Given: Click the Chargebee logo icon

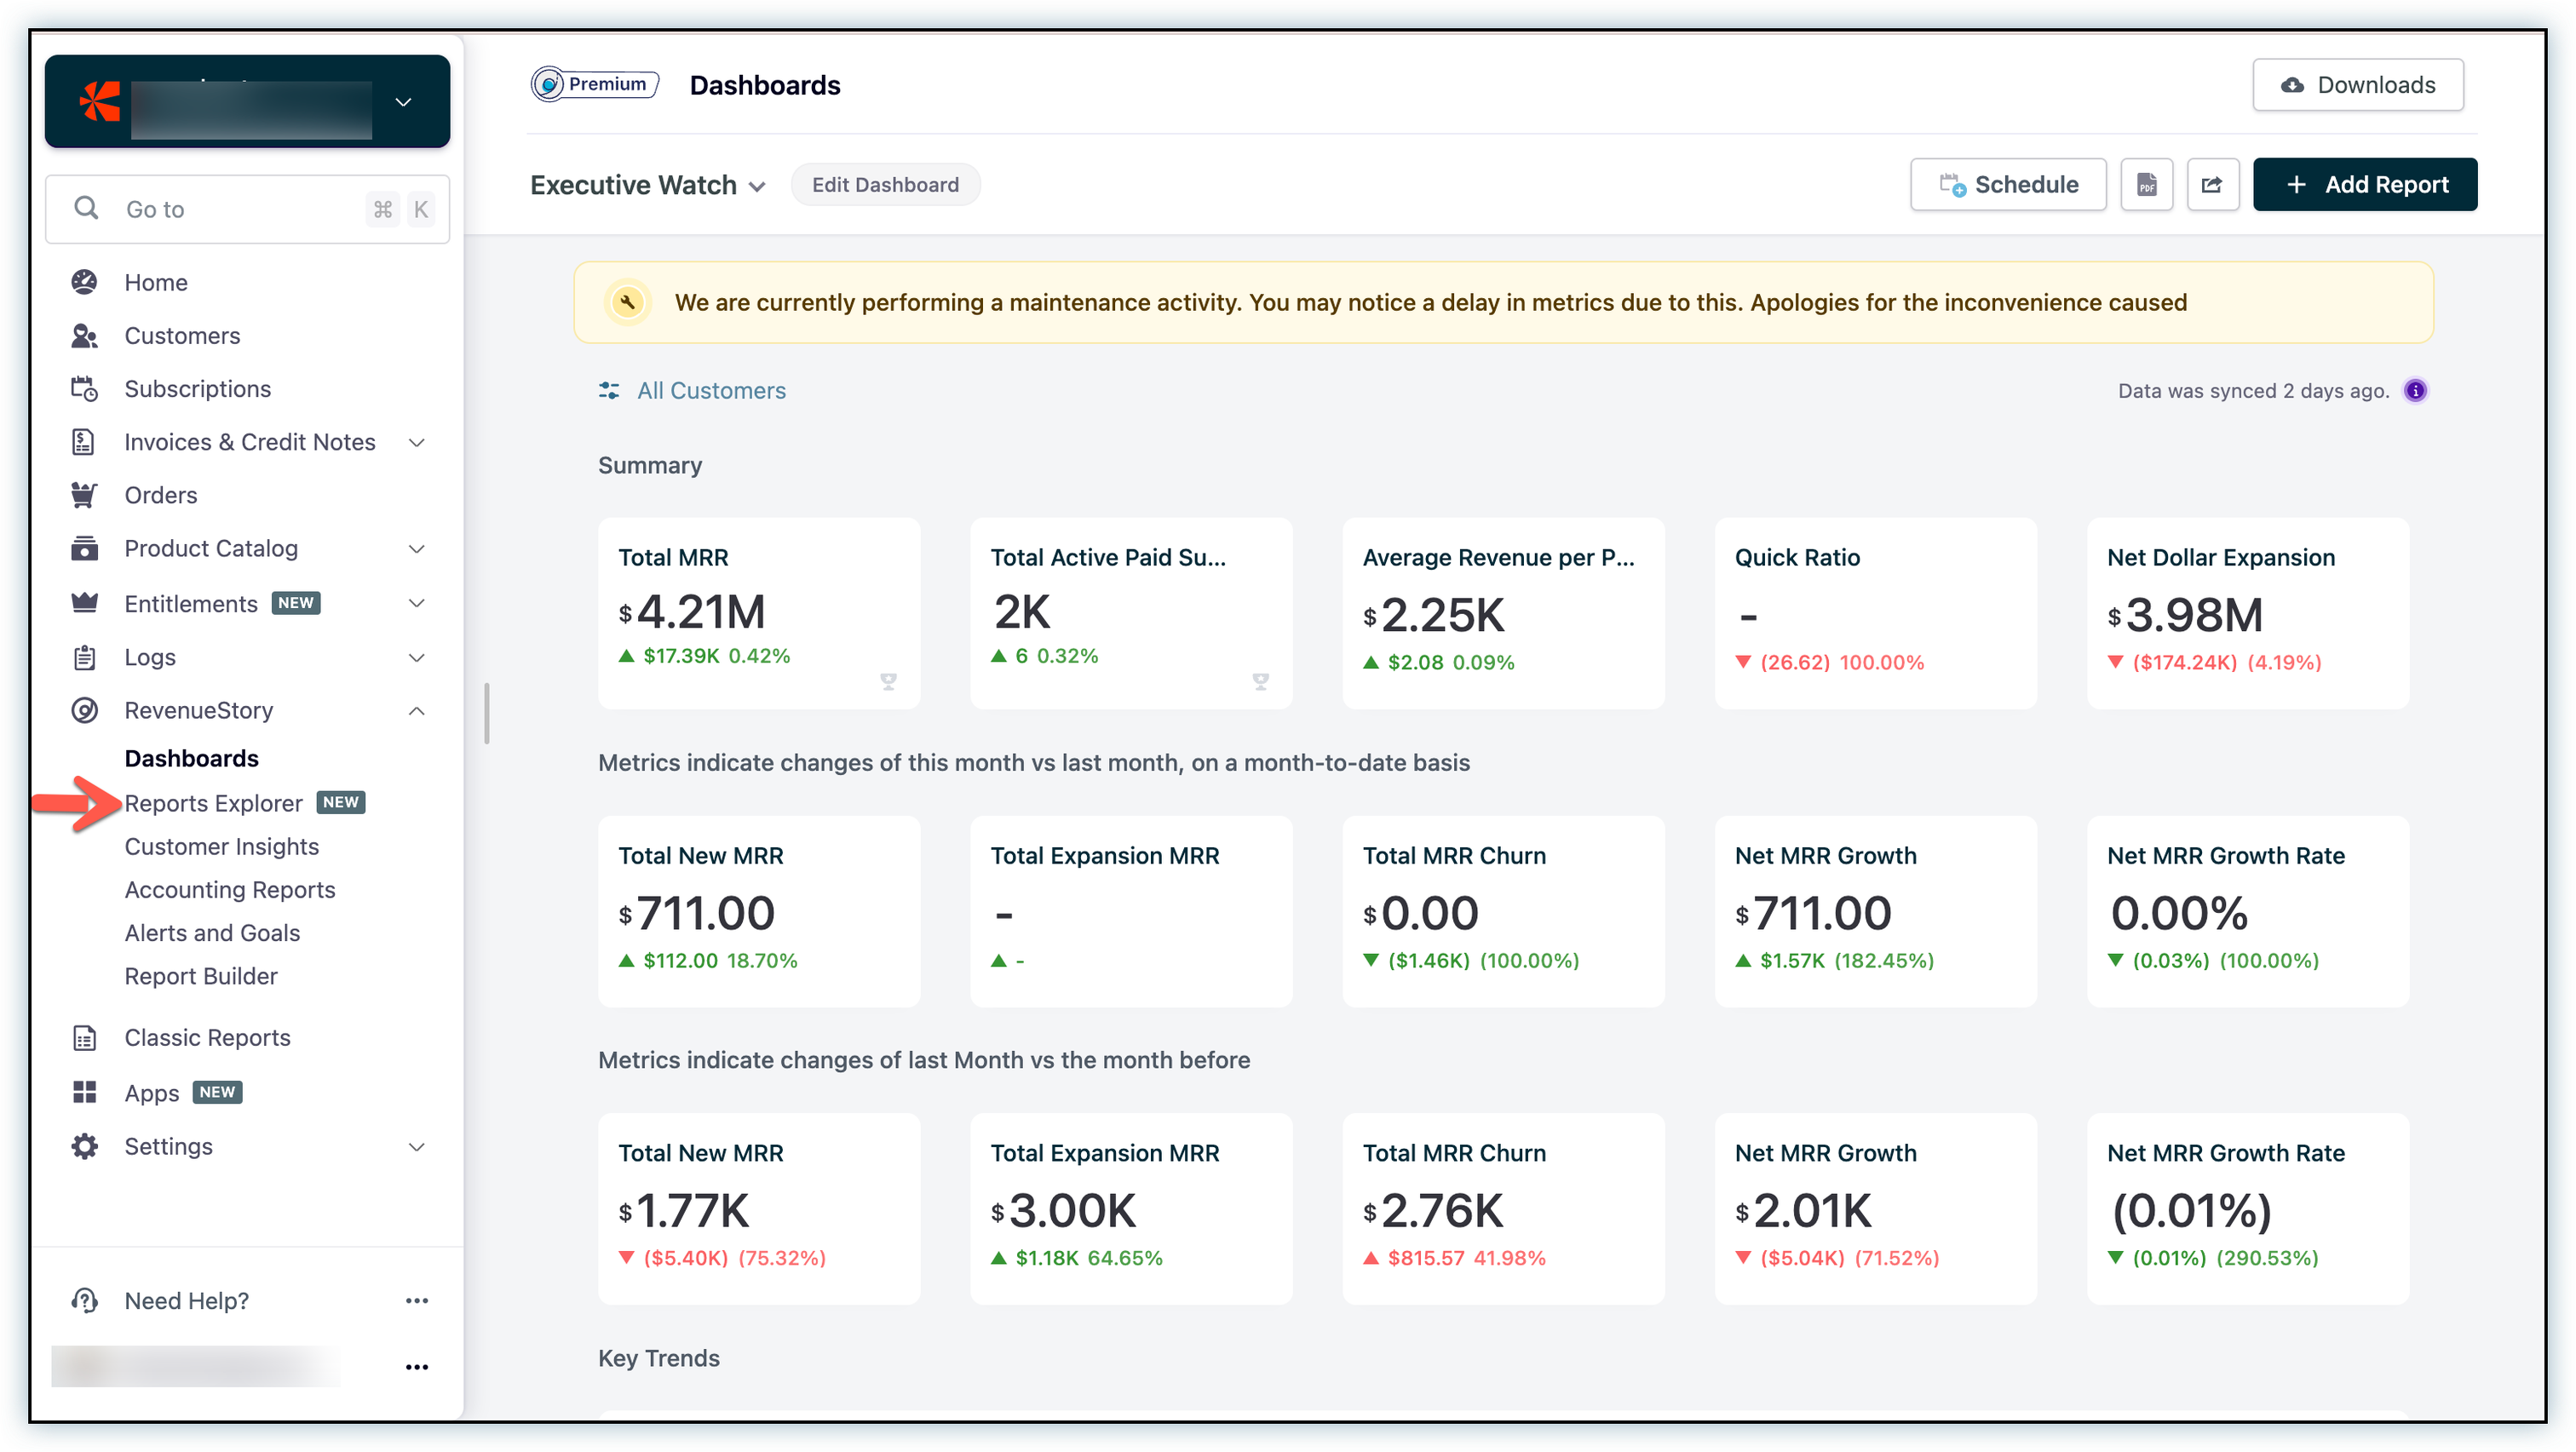Looking at the screenshot, I should click(x=100, y=101).
